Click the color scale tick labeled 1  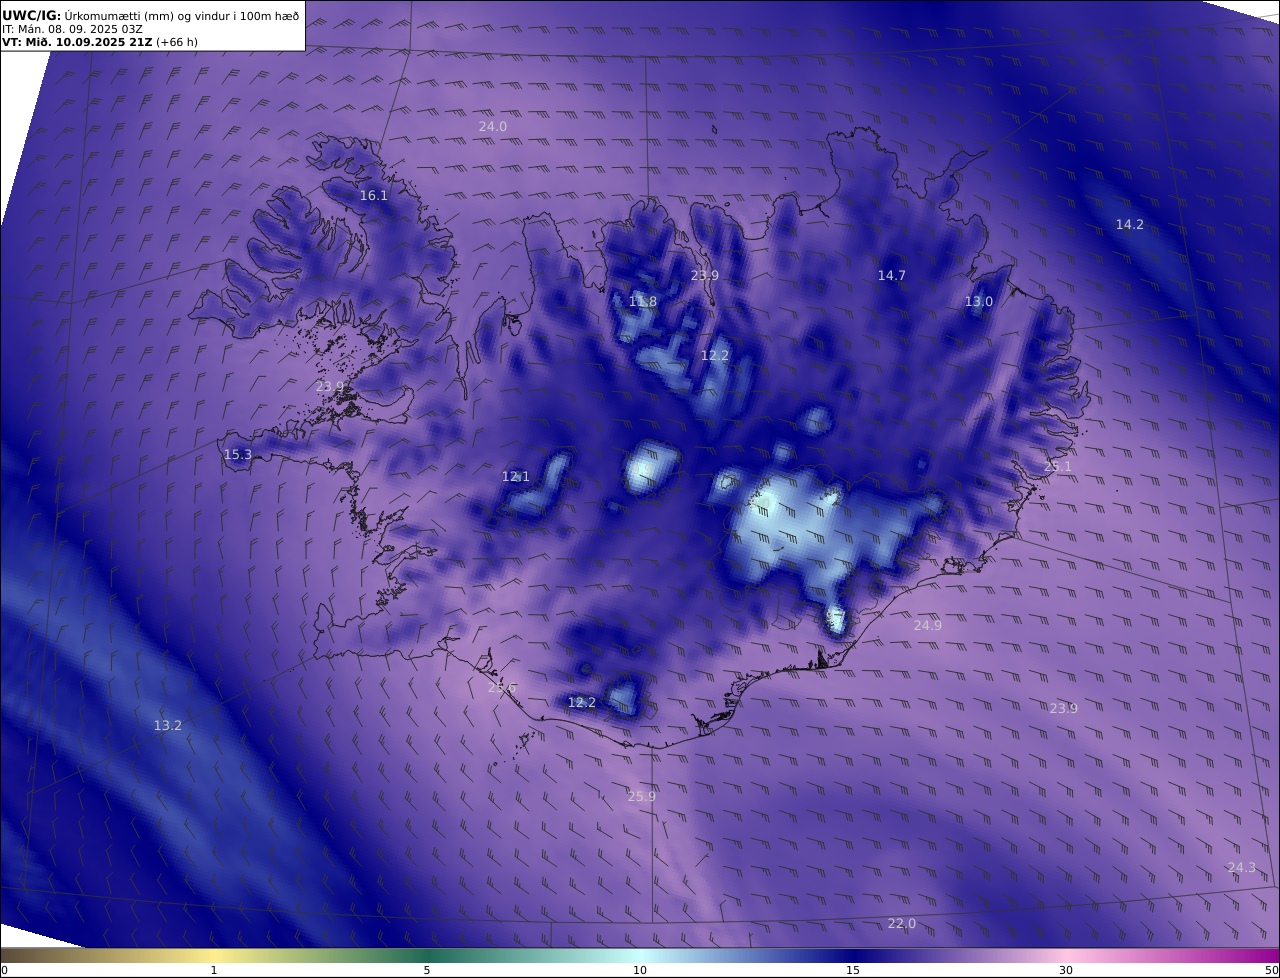click(213, 970)
